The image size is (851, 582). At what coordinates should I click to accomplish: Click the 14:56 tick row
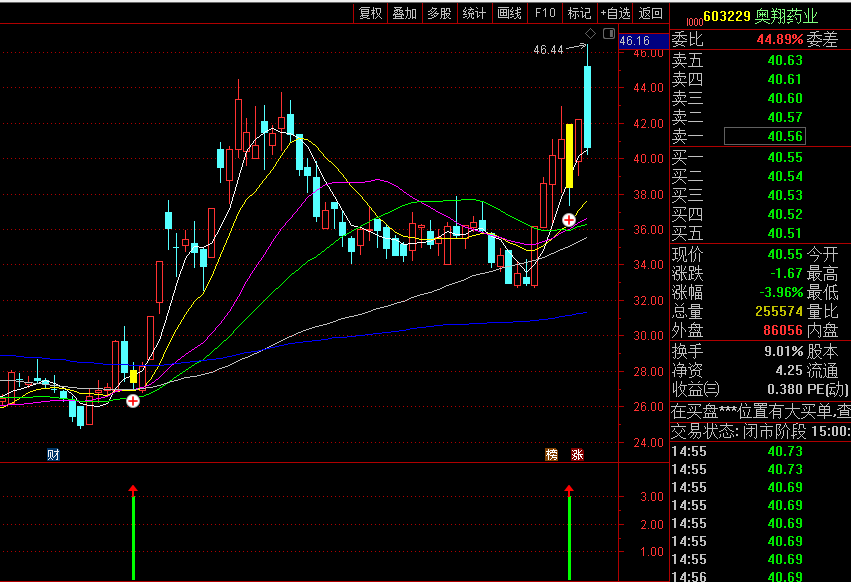761,576
